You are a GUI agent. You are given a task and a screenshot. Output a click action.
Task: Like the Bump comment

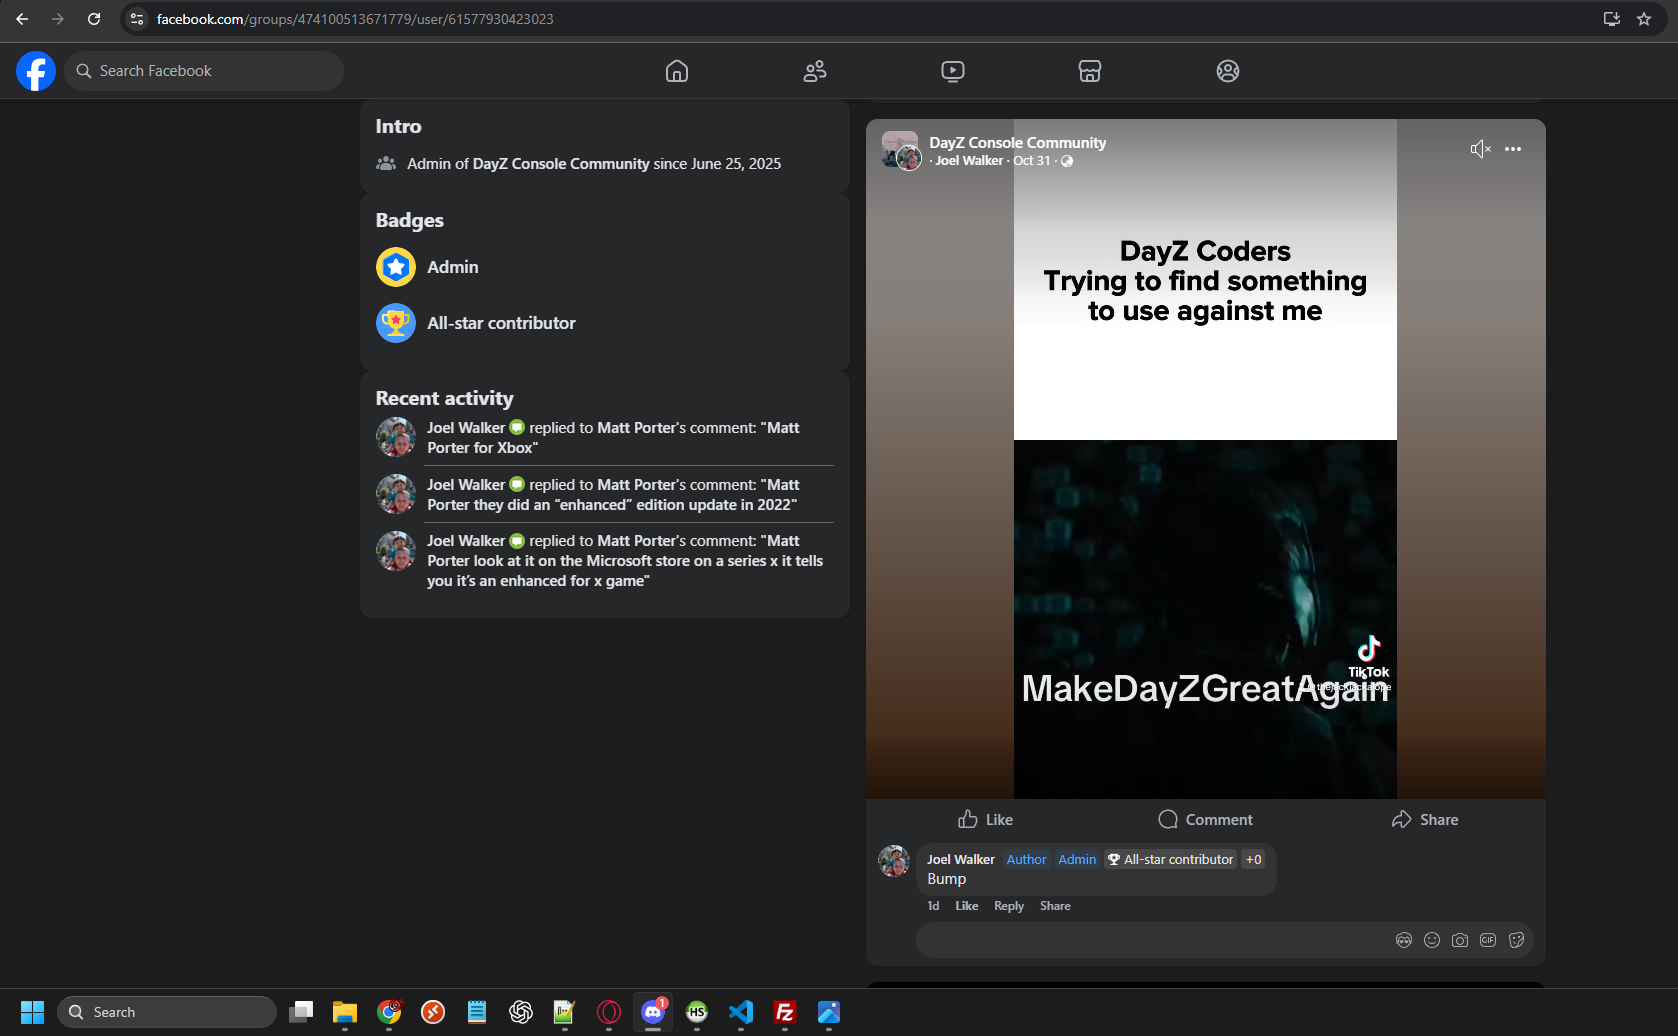[x=967, y=906]
